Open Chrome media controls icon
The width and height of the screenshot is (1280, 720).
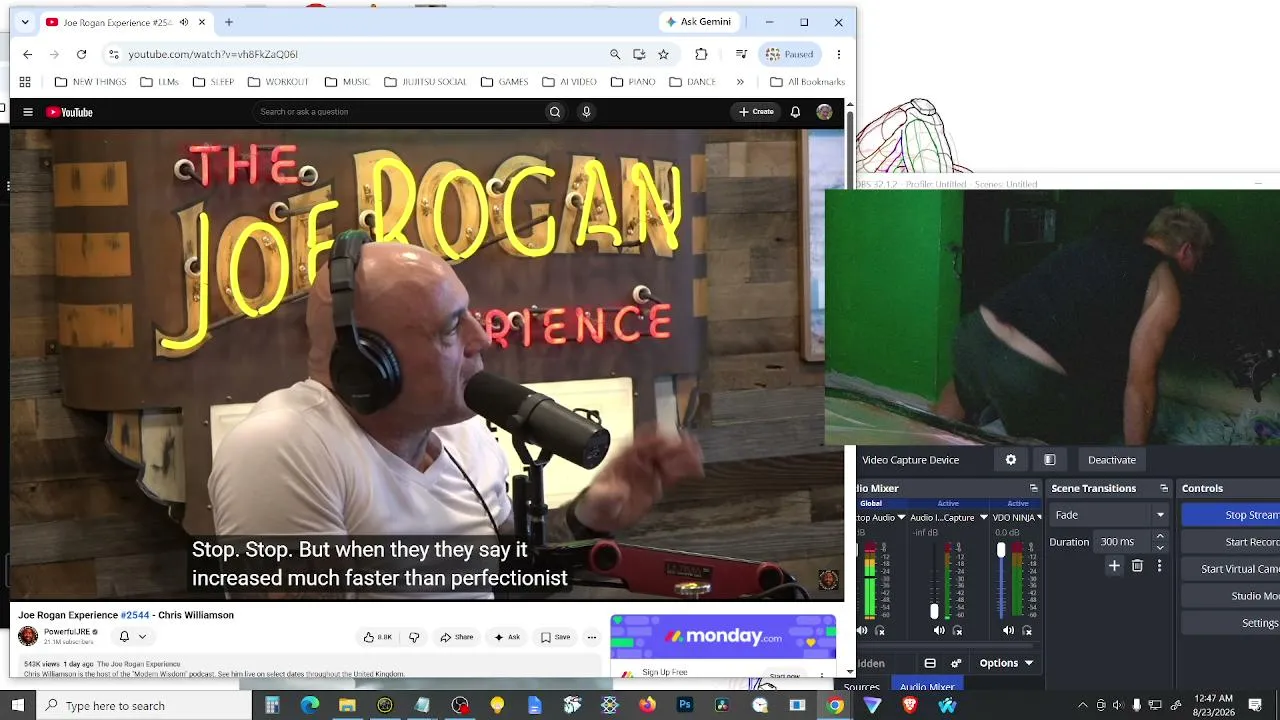741,54
